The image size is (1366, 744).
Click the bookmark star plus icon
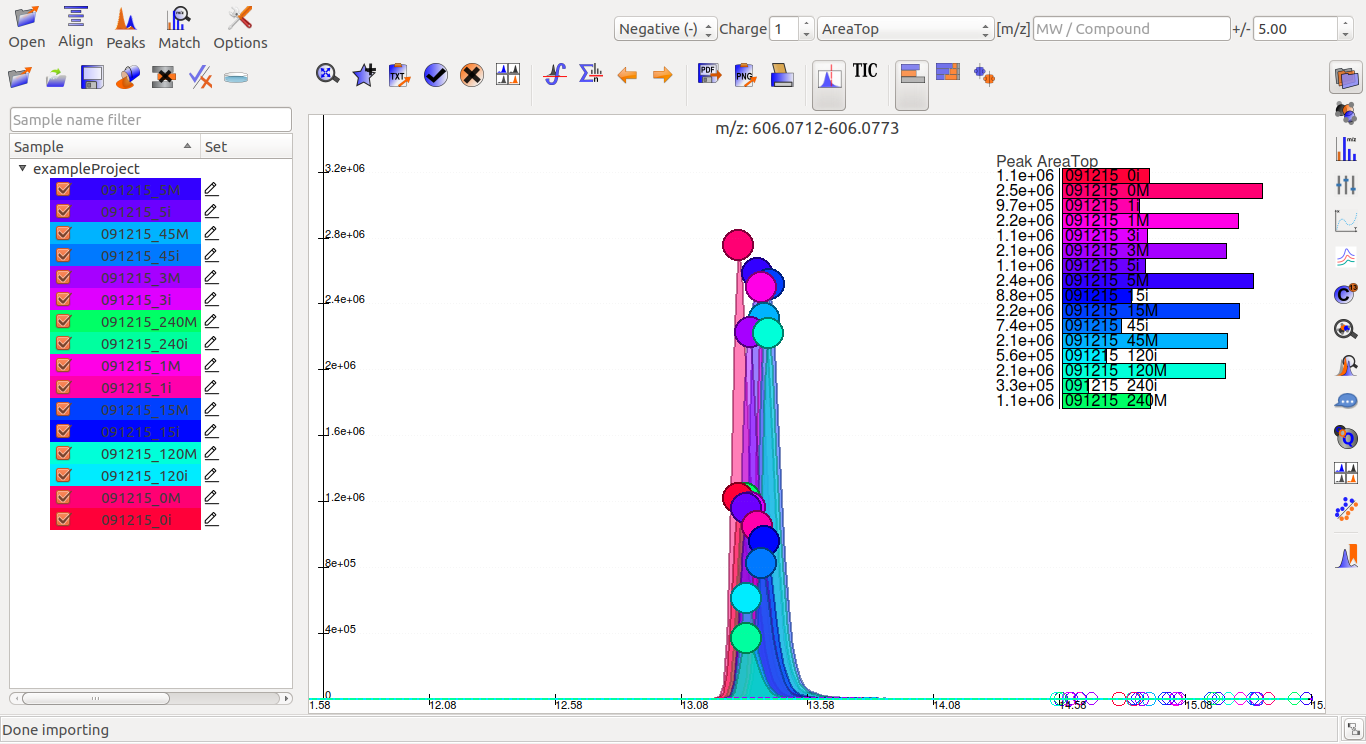pyautogui.click(x=364, y=74)
